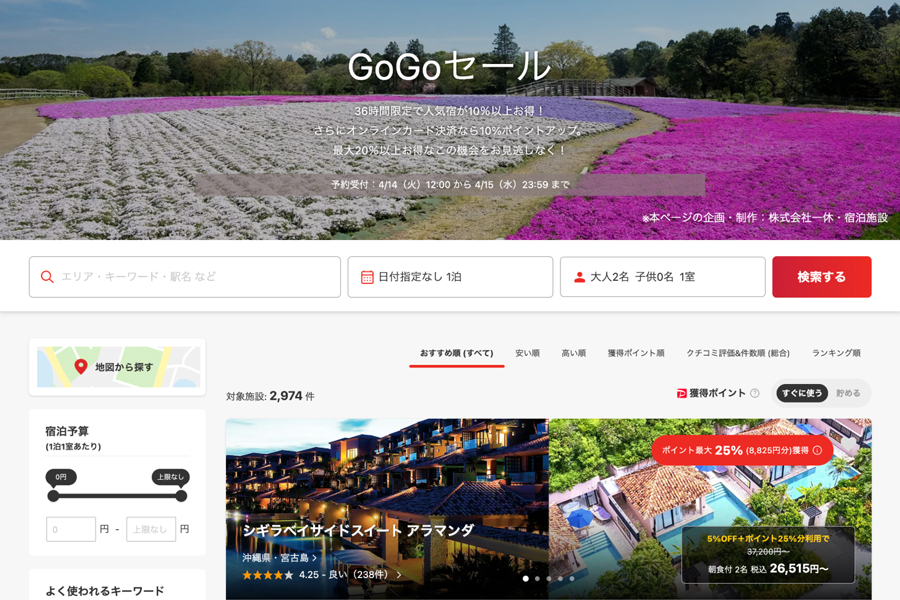Sort by 安い順 tab
Screen dimensions: 900x600
pyautogui.click(x=527, y=353)
